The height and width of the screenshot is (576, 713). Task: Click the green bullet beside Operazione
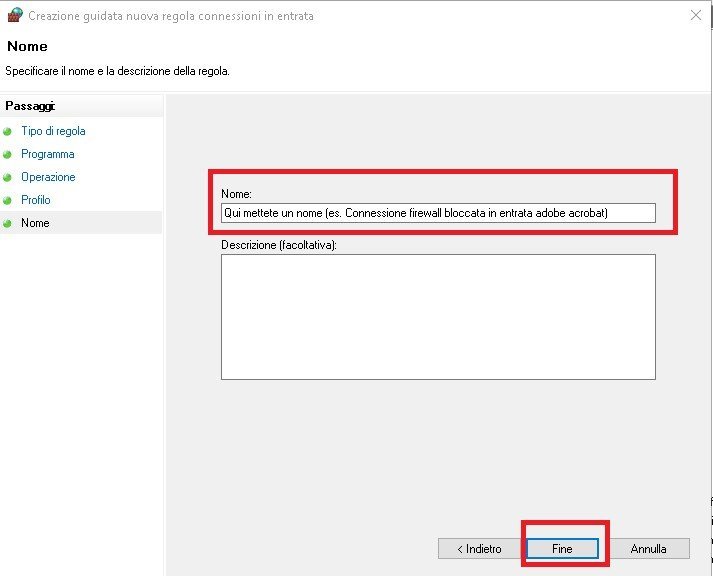[x=7, y=178]
